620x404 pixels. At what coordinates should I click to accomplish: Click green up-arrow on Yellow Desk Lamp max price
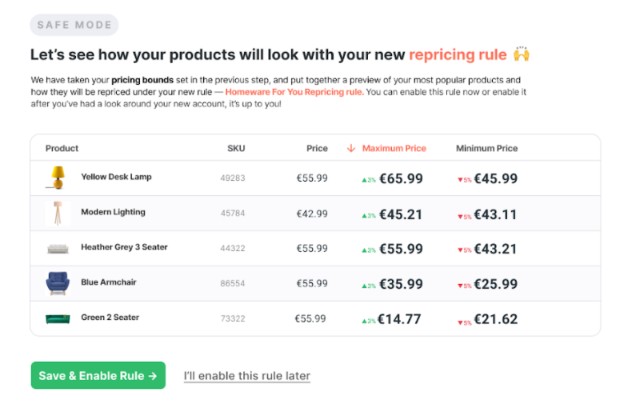pyautogui.click(x=365, y=180)
